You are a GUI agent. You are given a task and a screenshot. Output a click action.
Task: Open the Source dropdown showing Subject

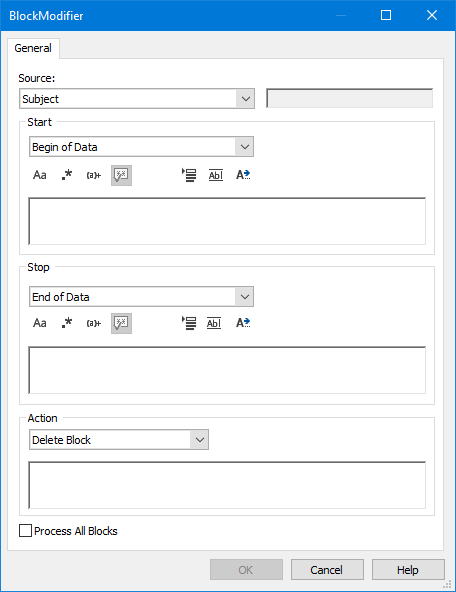pyautogui.click(x=137, y=99)
